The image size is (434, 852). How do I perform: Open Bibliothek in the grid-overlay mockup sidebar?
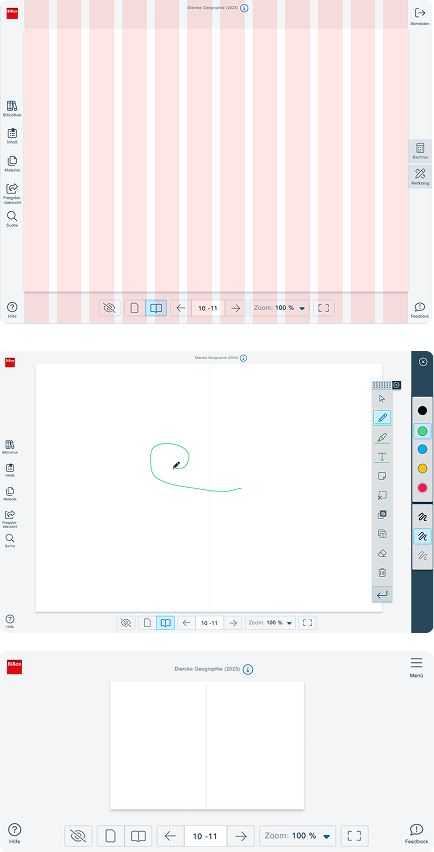(12, 109)
